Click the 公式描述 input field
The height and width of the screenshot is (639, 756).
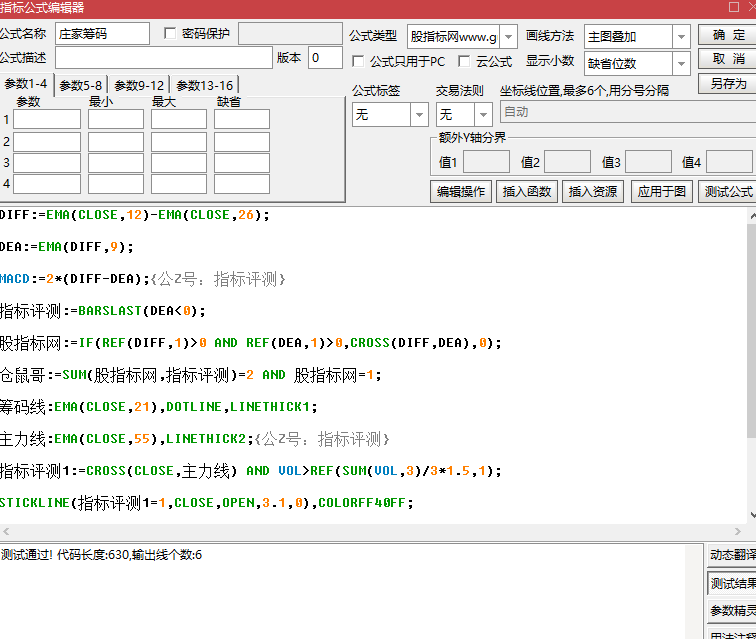pos(164,58)
